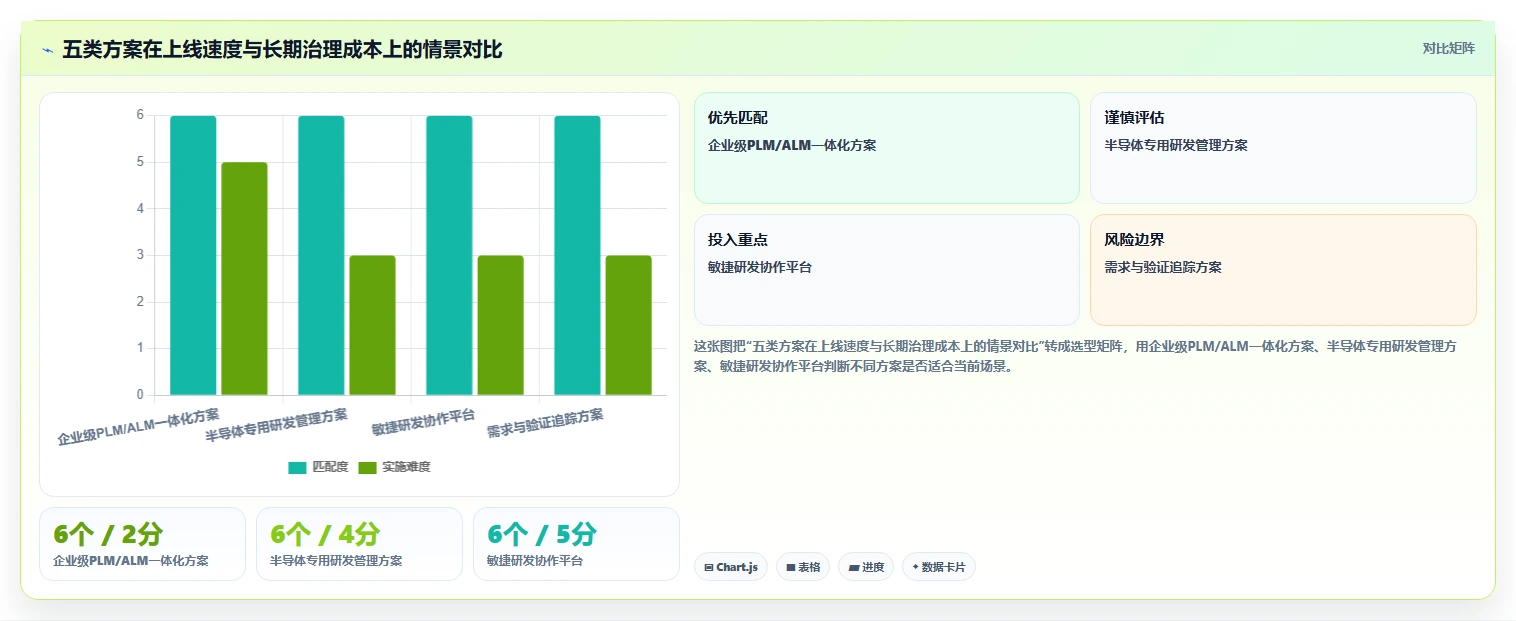The height and width of the screenshot is (621, 1516).
Task: Click the green 实施难度 bar for 需求与验证追踪方案
Action: [628, 325]
